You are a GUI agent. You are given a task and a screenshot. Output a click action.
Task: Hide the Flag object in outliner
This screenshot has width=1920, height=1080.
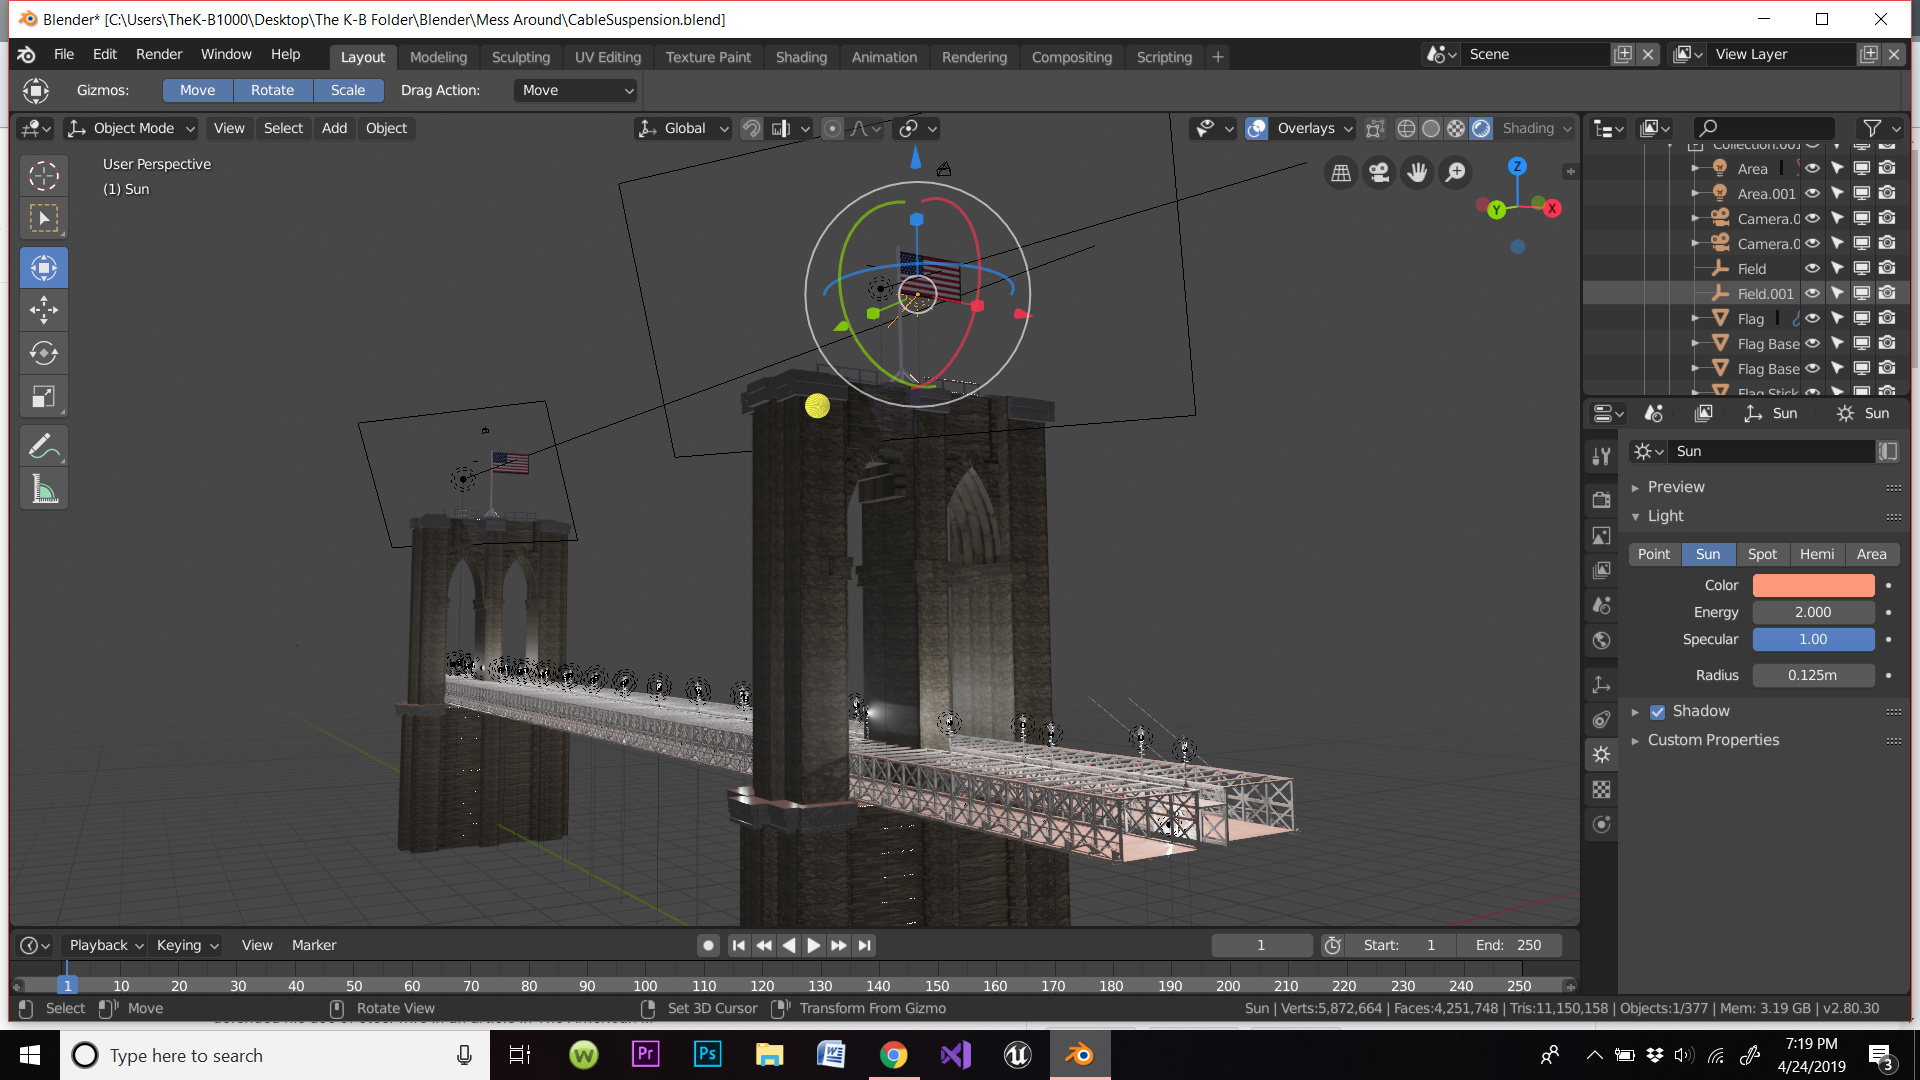point(1812,319)
